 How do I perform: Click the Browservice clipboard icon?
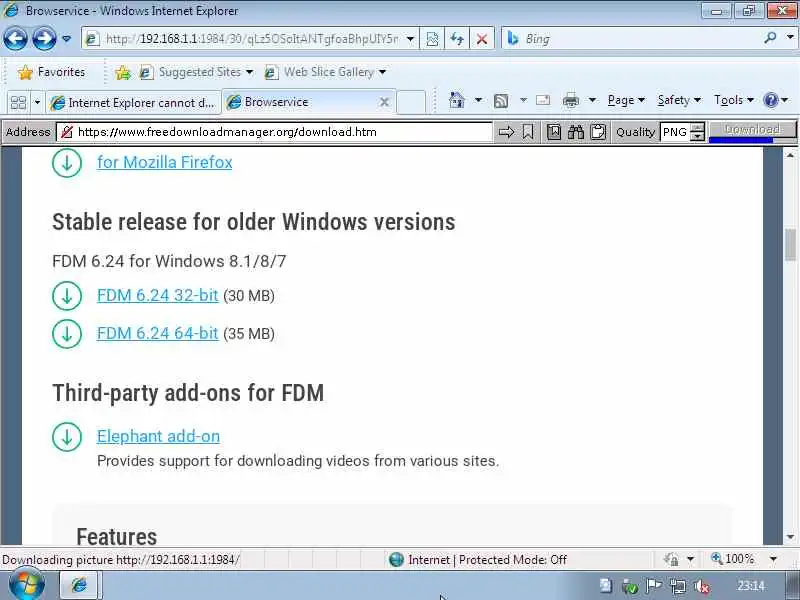[598, 132]
